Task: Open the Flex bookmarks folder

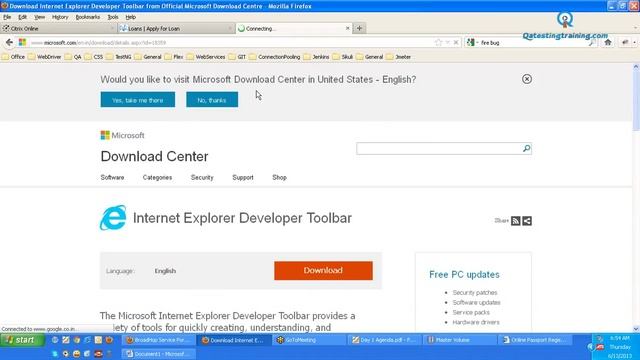Action: [174, 57]
